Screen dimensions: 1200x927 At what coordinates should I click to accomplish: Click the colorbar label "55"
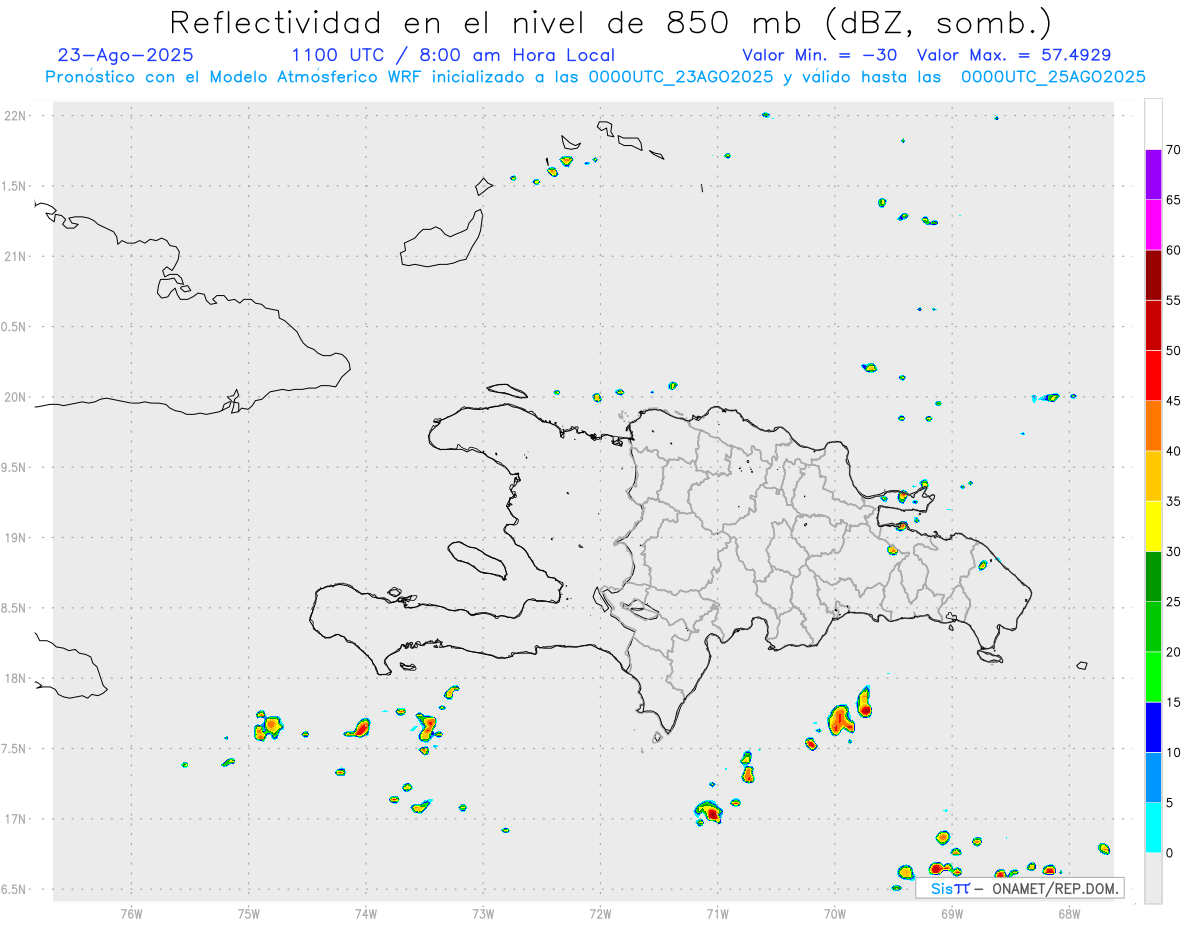point(1174,300)
